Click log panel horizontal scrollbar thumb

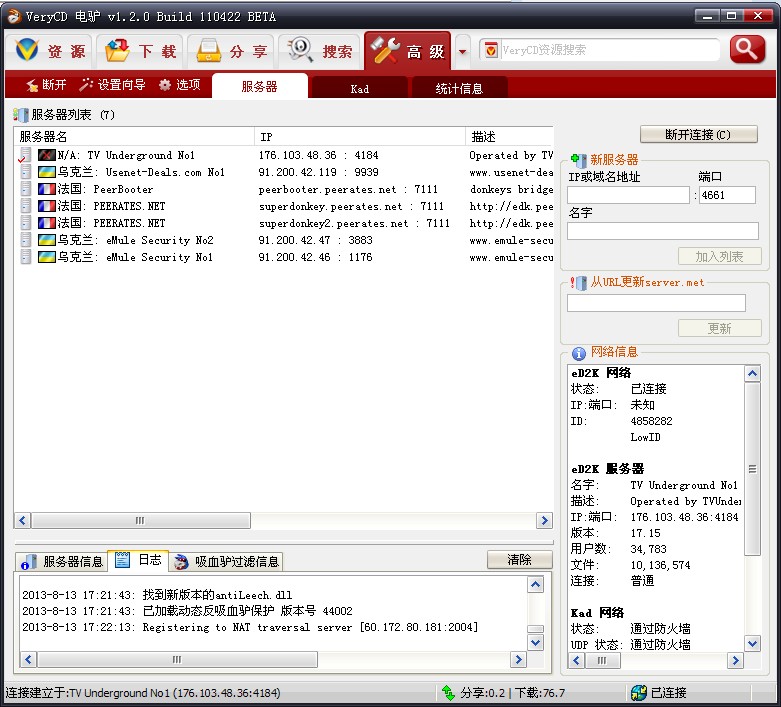point(177,660)
